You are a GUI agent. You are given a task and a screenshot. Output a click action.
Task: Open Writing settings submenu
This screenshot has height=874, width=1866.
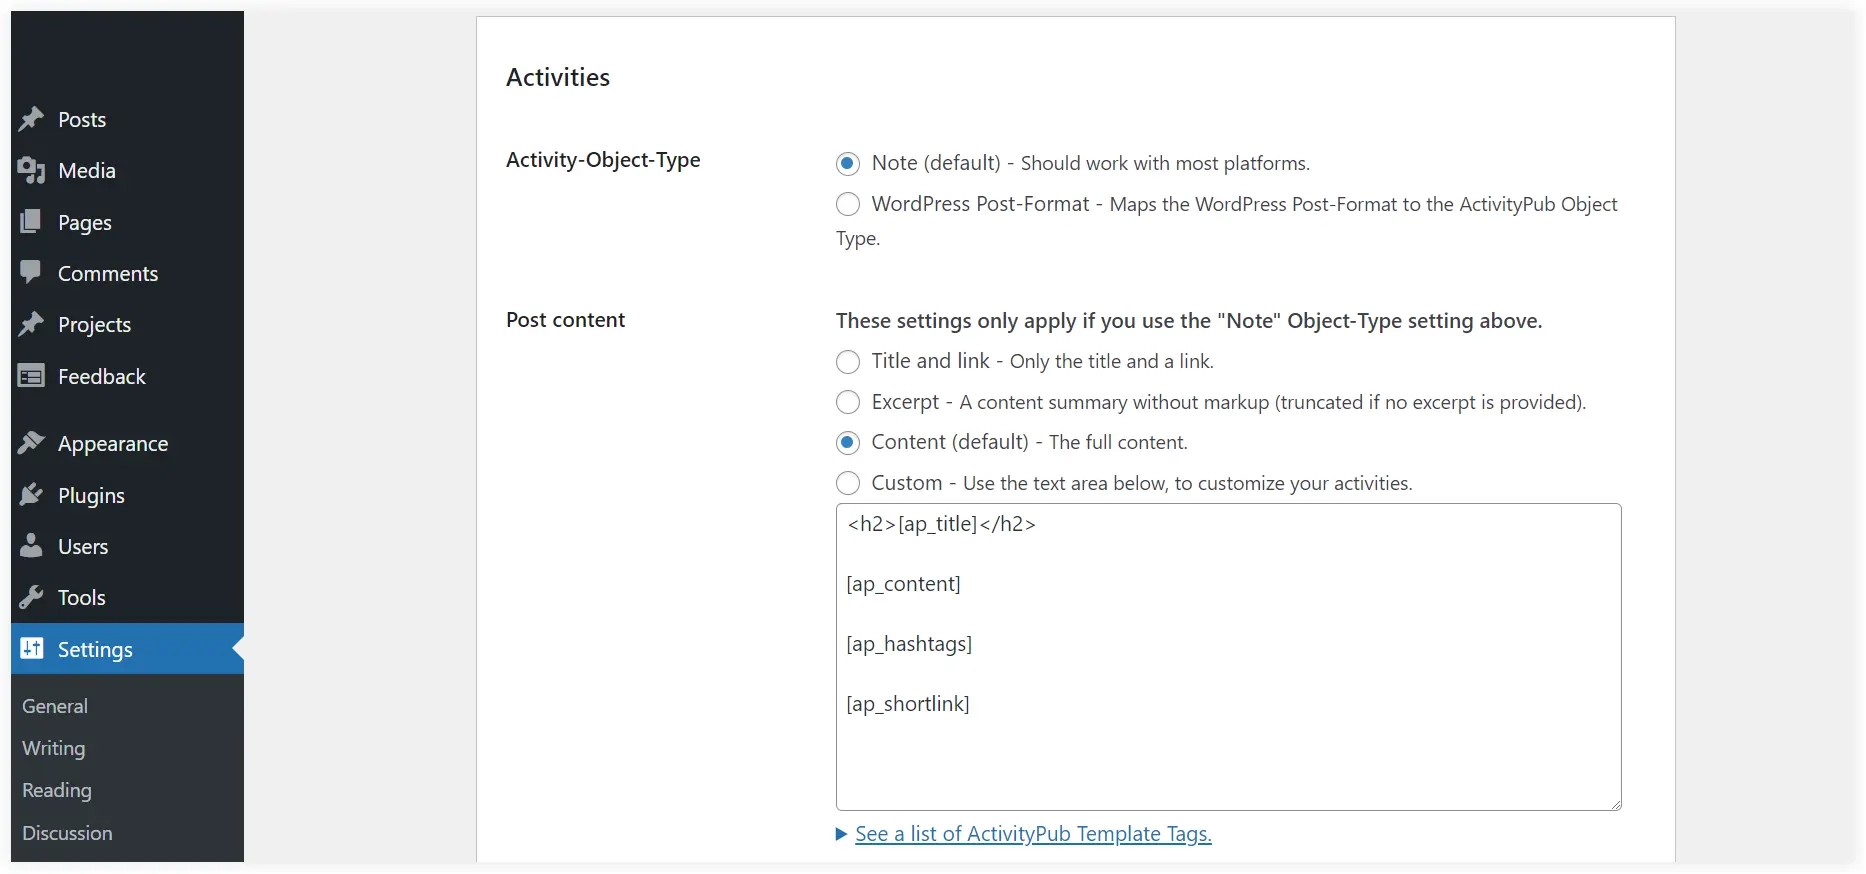coord(54,748)
